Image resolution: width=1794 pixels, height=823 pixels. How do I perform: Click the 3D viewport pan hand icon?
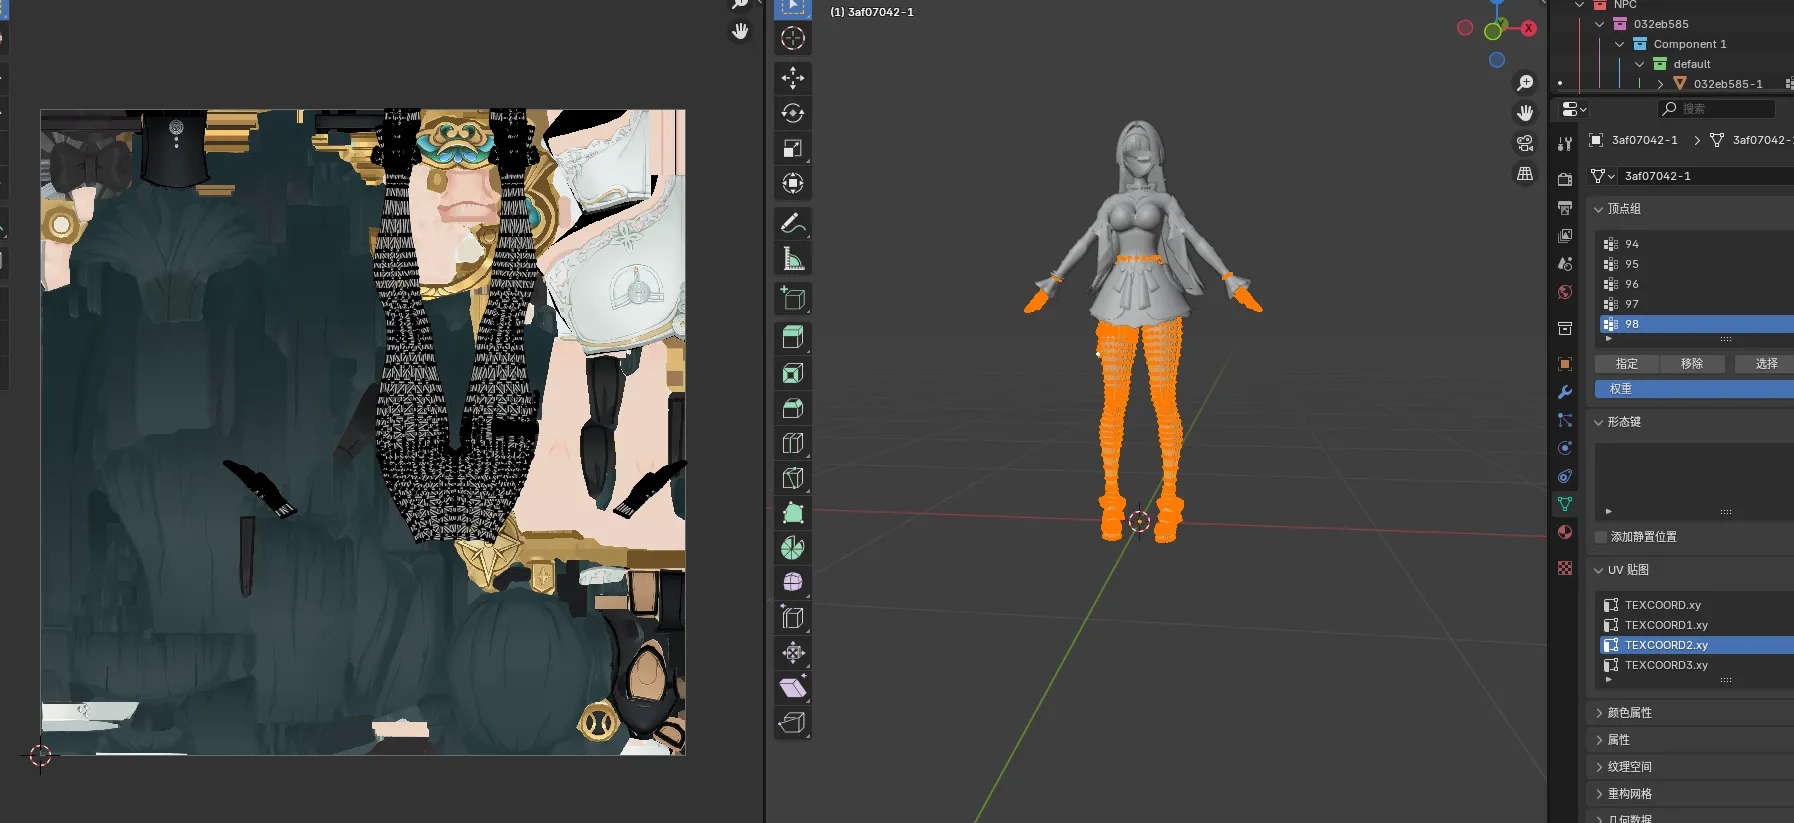tap(1525, 113)
